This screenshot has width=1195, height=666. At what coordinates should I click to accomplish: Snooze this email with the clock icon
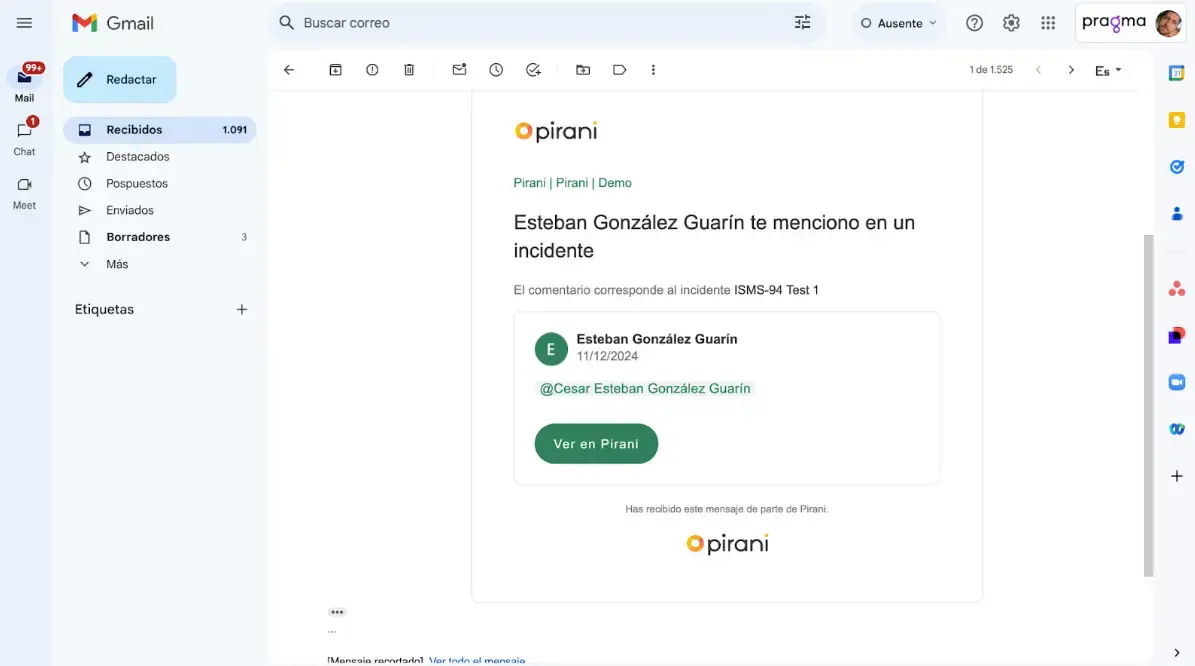[496, 70]
